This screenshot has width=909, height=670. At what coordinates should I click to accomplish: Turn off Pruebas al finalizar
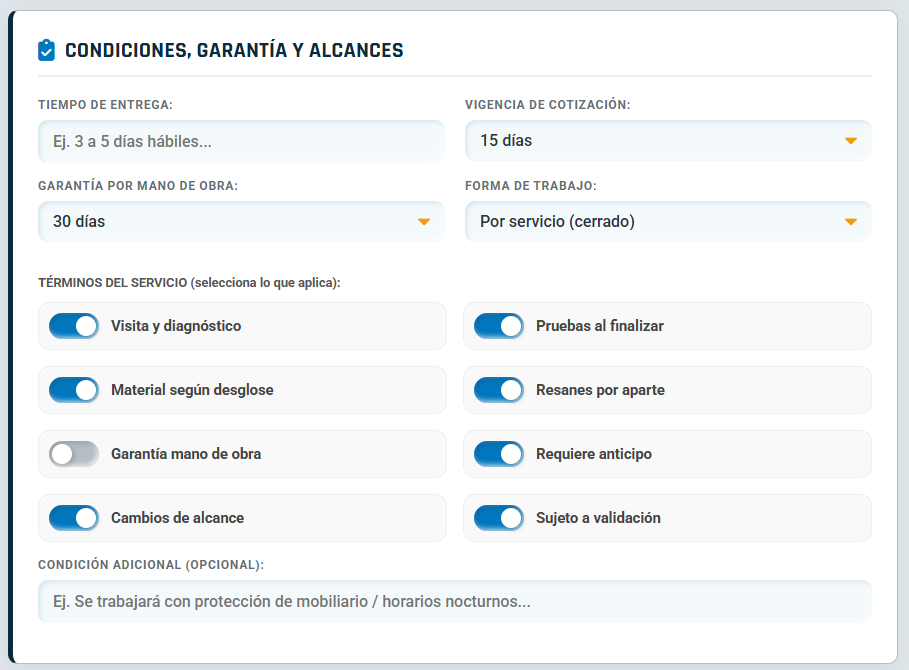point(498,326)
